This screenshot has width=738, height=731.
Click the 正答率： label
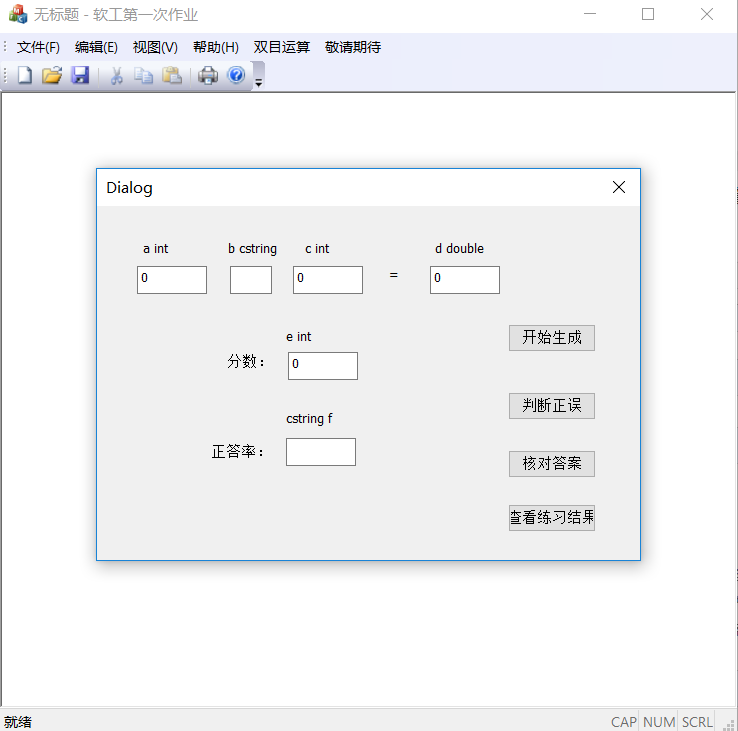coord(238,452)
